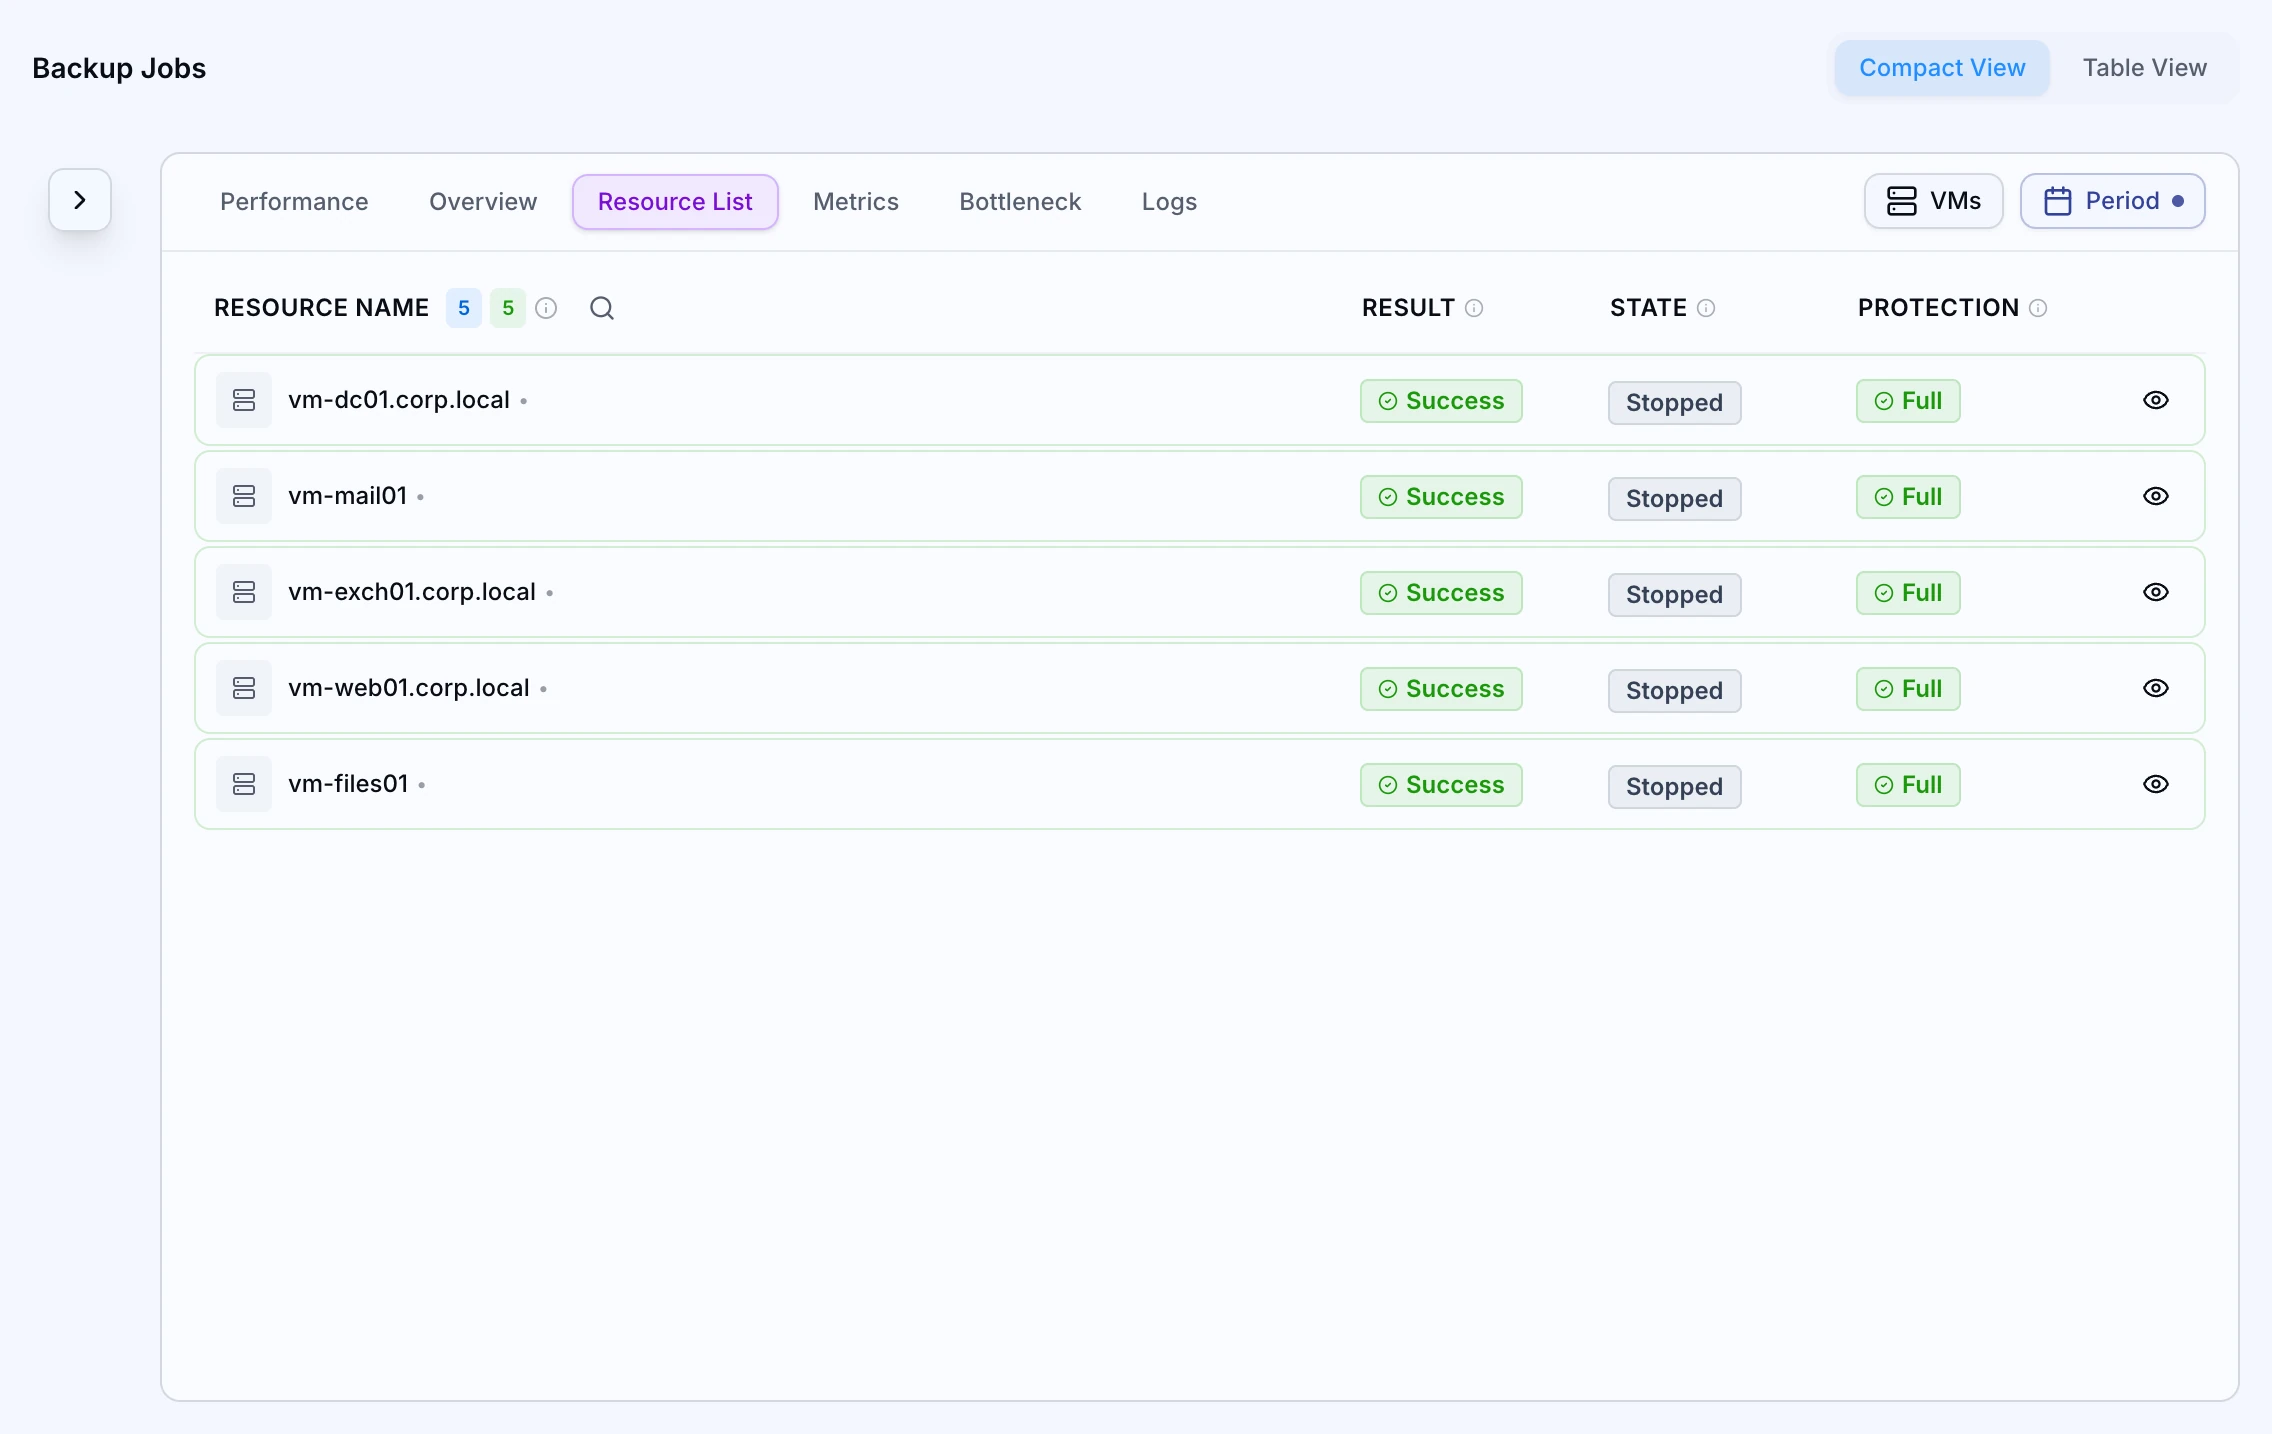The image size is (2272, 1434).
Task: Select the vm-dc01.corp.local resource name
Action: coord(399,400)
